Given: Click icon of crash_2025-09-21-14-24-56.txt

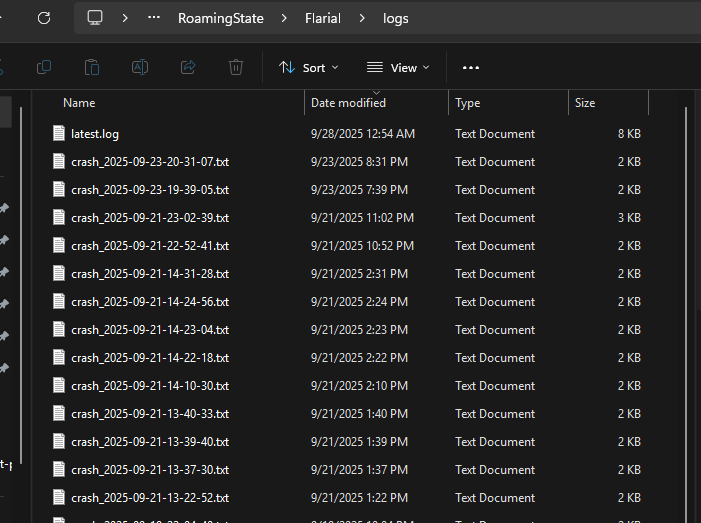Looking at the screenshot, I should coord(59,301).
